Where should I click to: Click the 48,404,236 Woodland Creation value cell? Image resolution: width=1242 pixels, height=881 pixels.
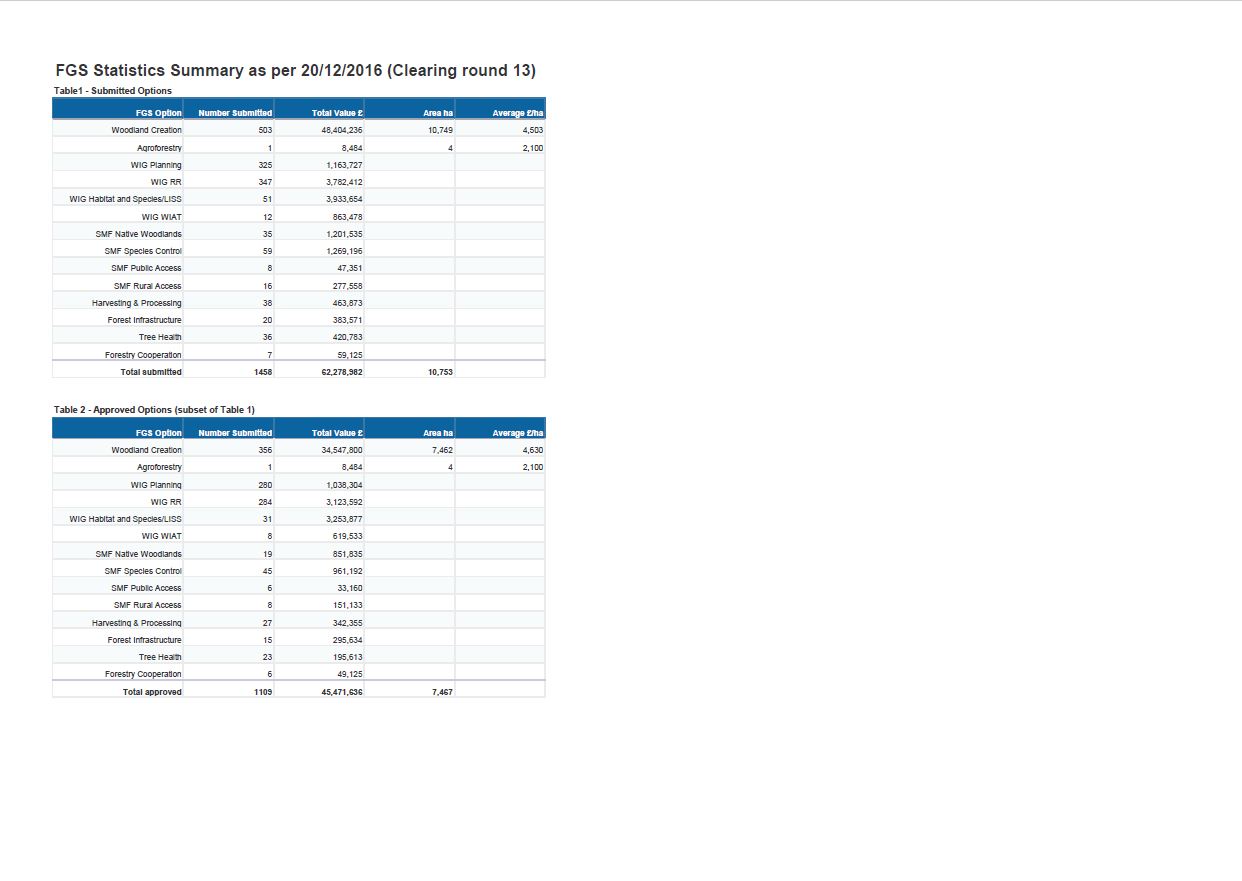341,130
